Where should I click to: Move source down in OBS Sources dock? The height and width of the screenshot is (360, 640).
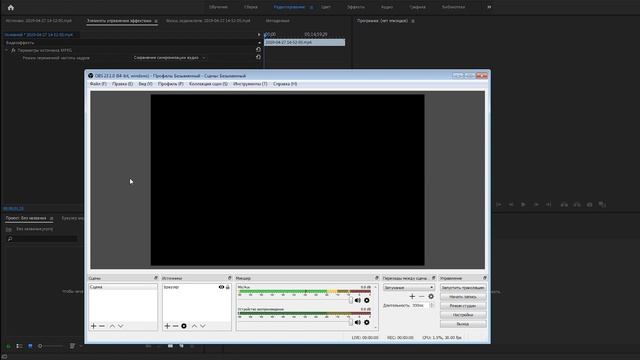(x=203, y=326)
